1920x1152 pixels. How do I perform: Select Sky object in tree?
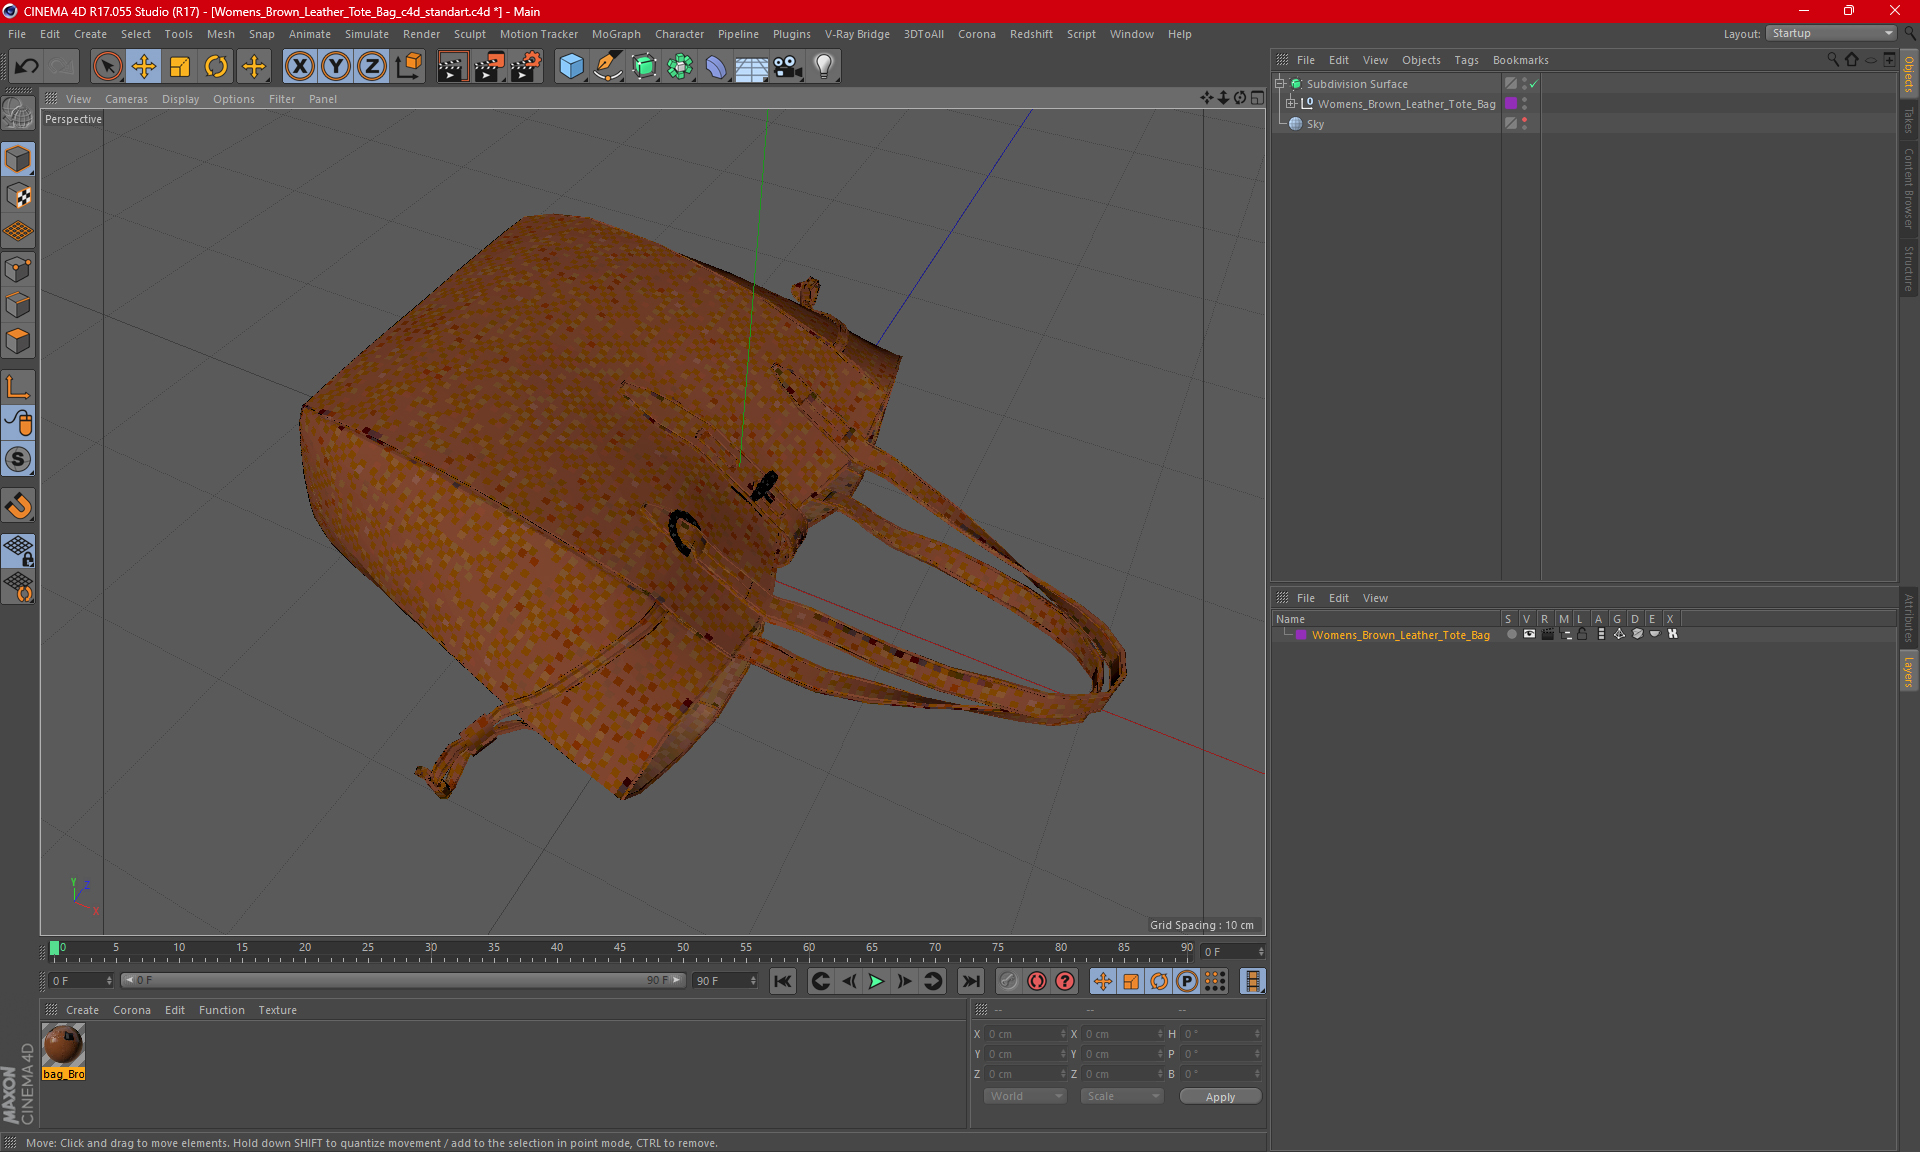(1314, 124)
